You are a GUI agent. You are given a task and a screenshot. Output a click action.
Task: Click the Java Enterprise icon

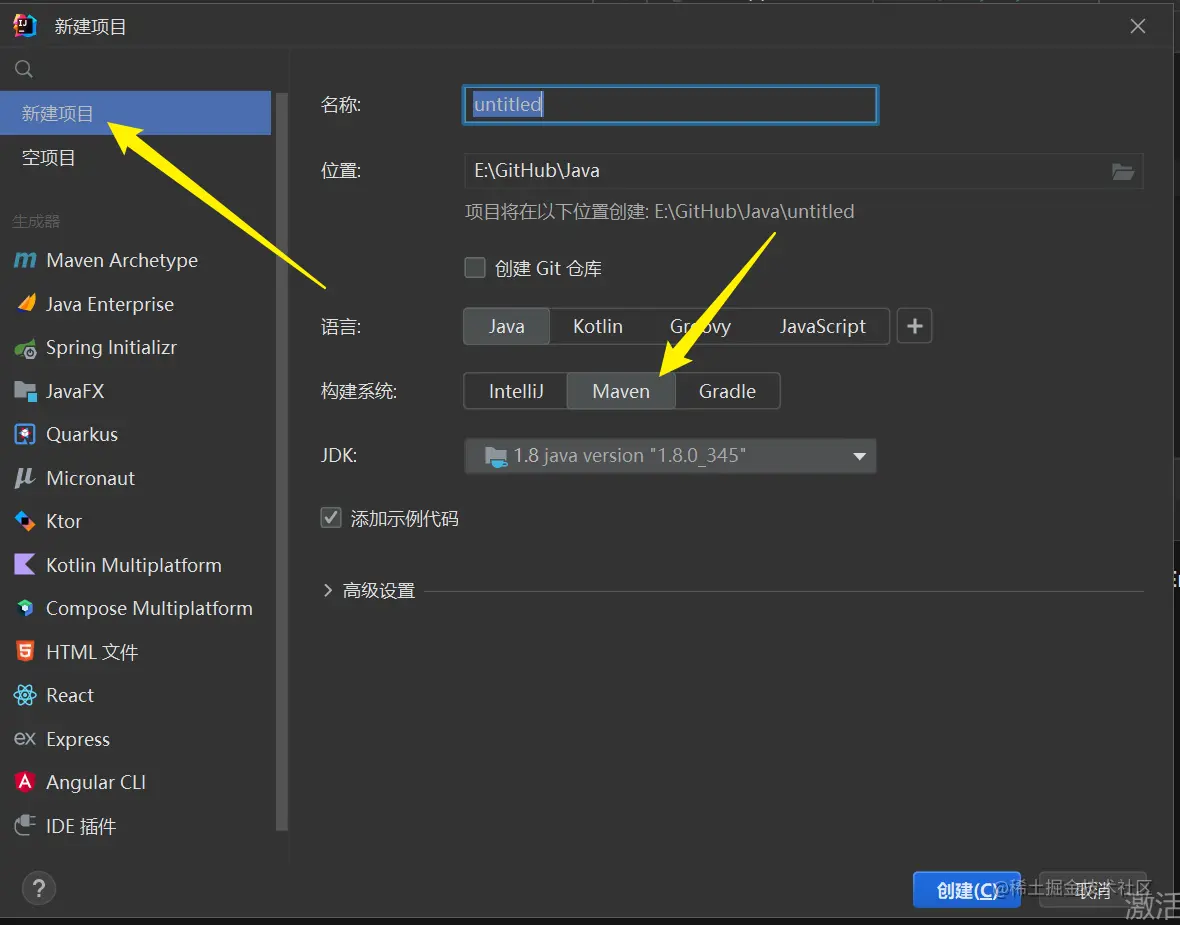coord(26,304)
